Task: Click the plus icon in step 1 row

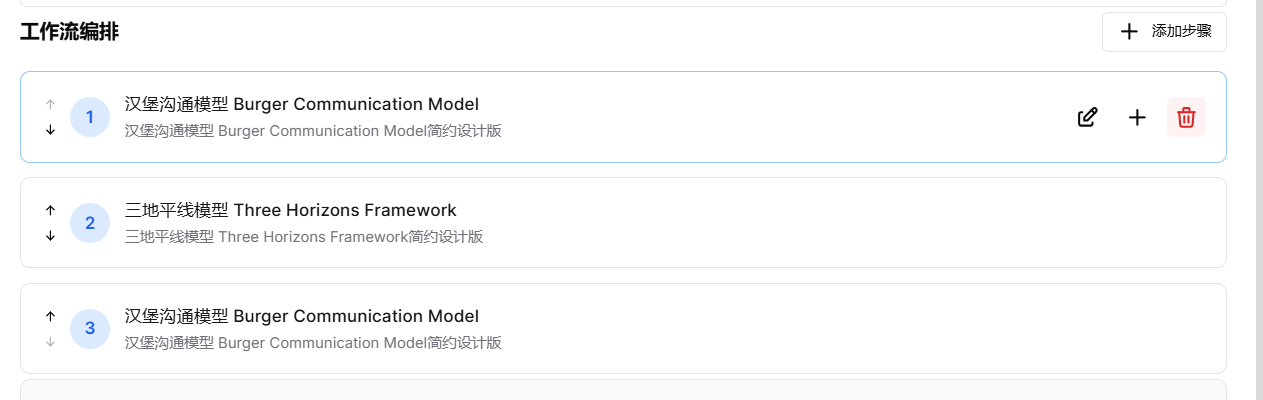Action: click(1137, 117)
